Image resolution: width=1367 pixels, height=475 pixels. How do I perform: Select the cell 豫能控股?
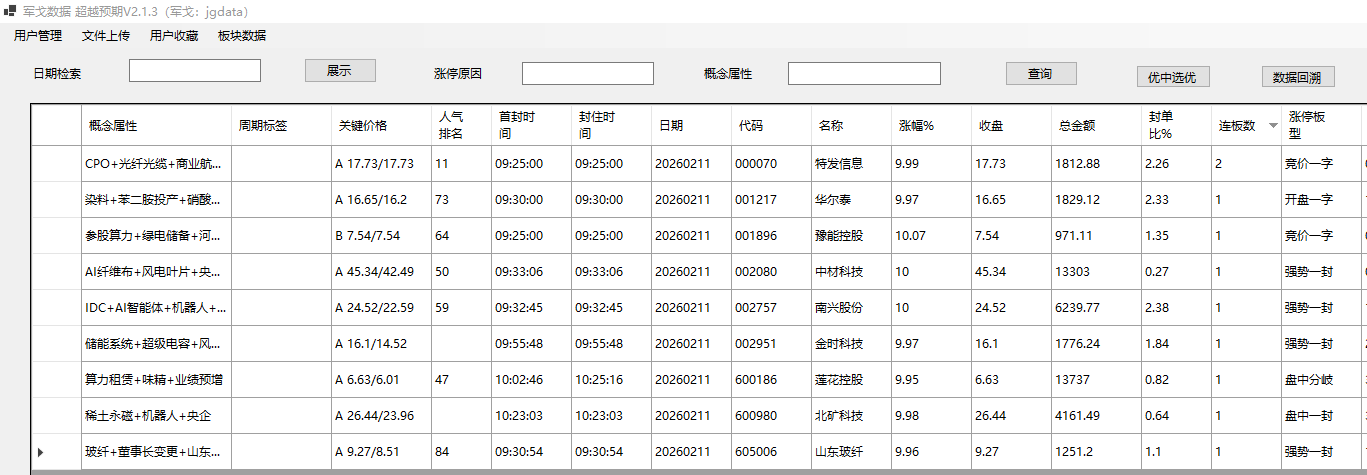851,236
